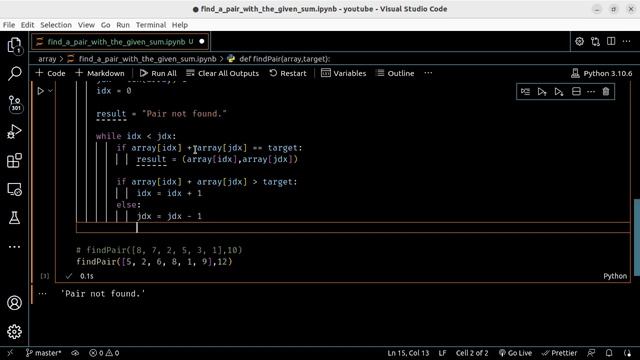Execute above cells from cell toolbar

point(542,91)
